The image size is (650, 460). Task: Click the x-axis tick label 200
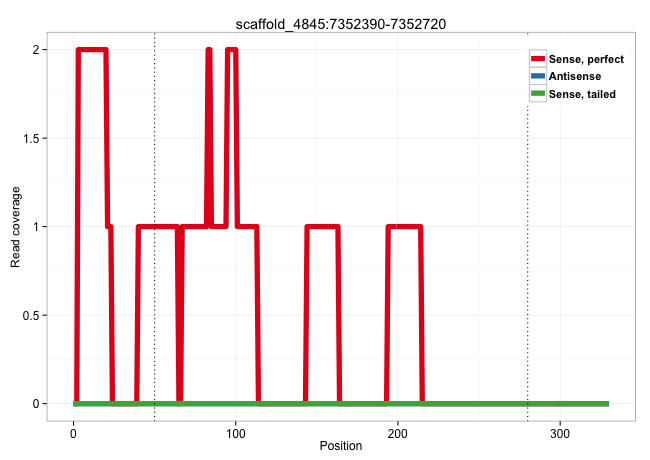click(x=398, y=432)
